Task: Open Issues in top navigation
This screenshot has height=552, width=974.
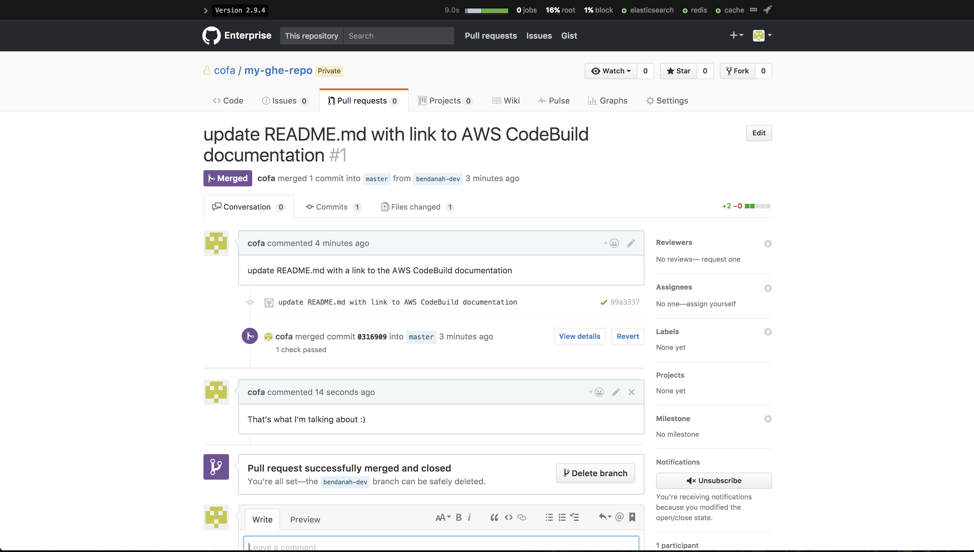Action: pyautogui.click(x=539, y=36)
